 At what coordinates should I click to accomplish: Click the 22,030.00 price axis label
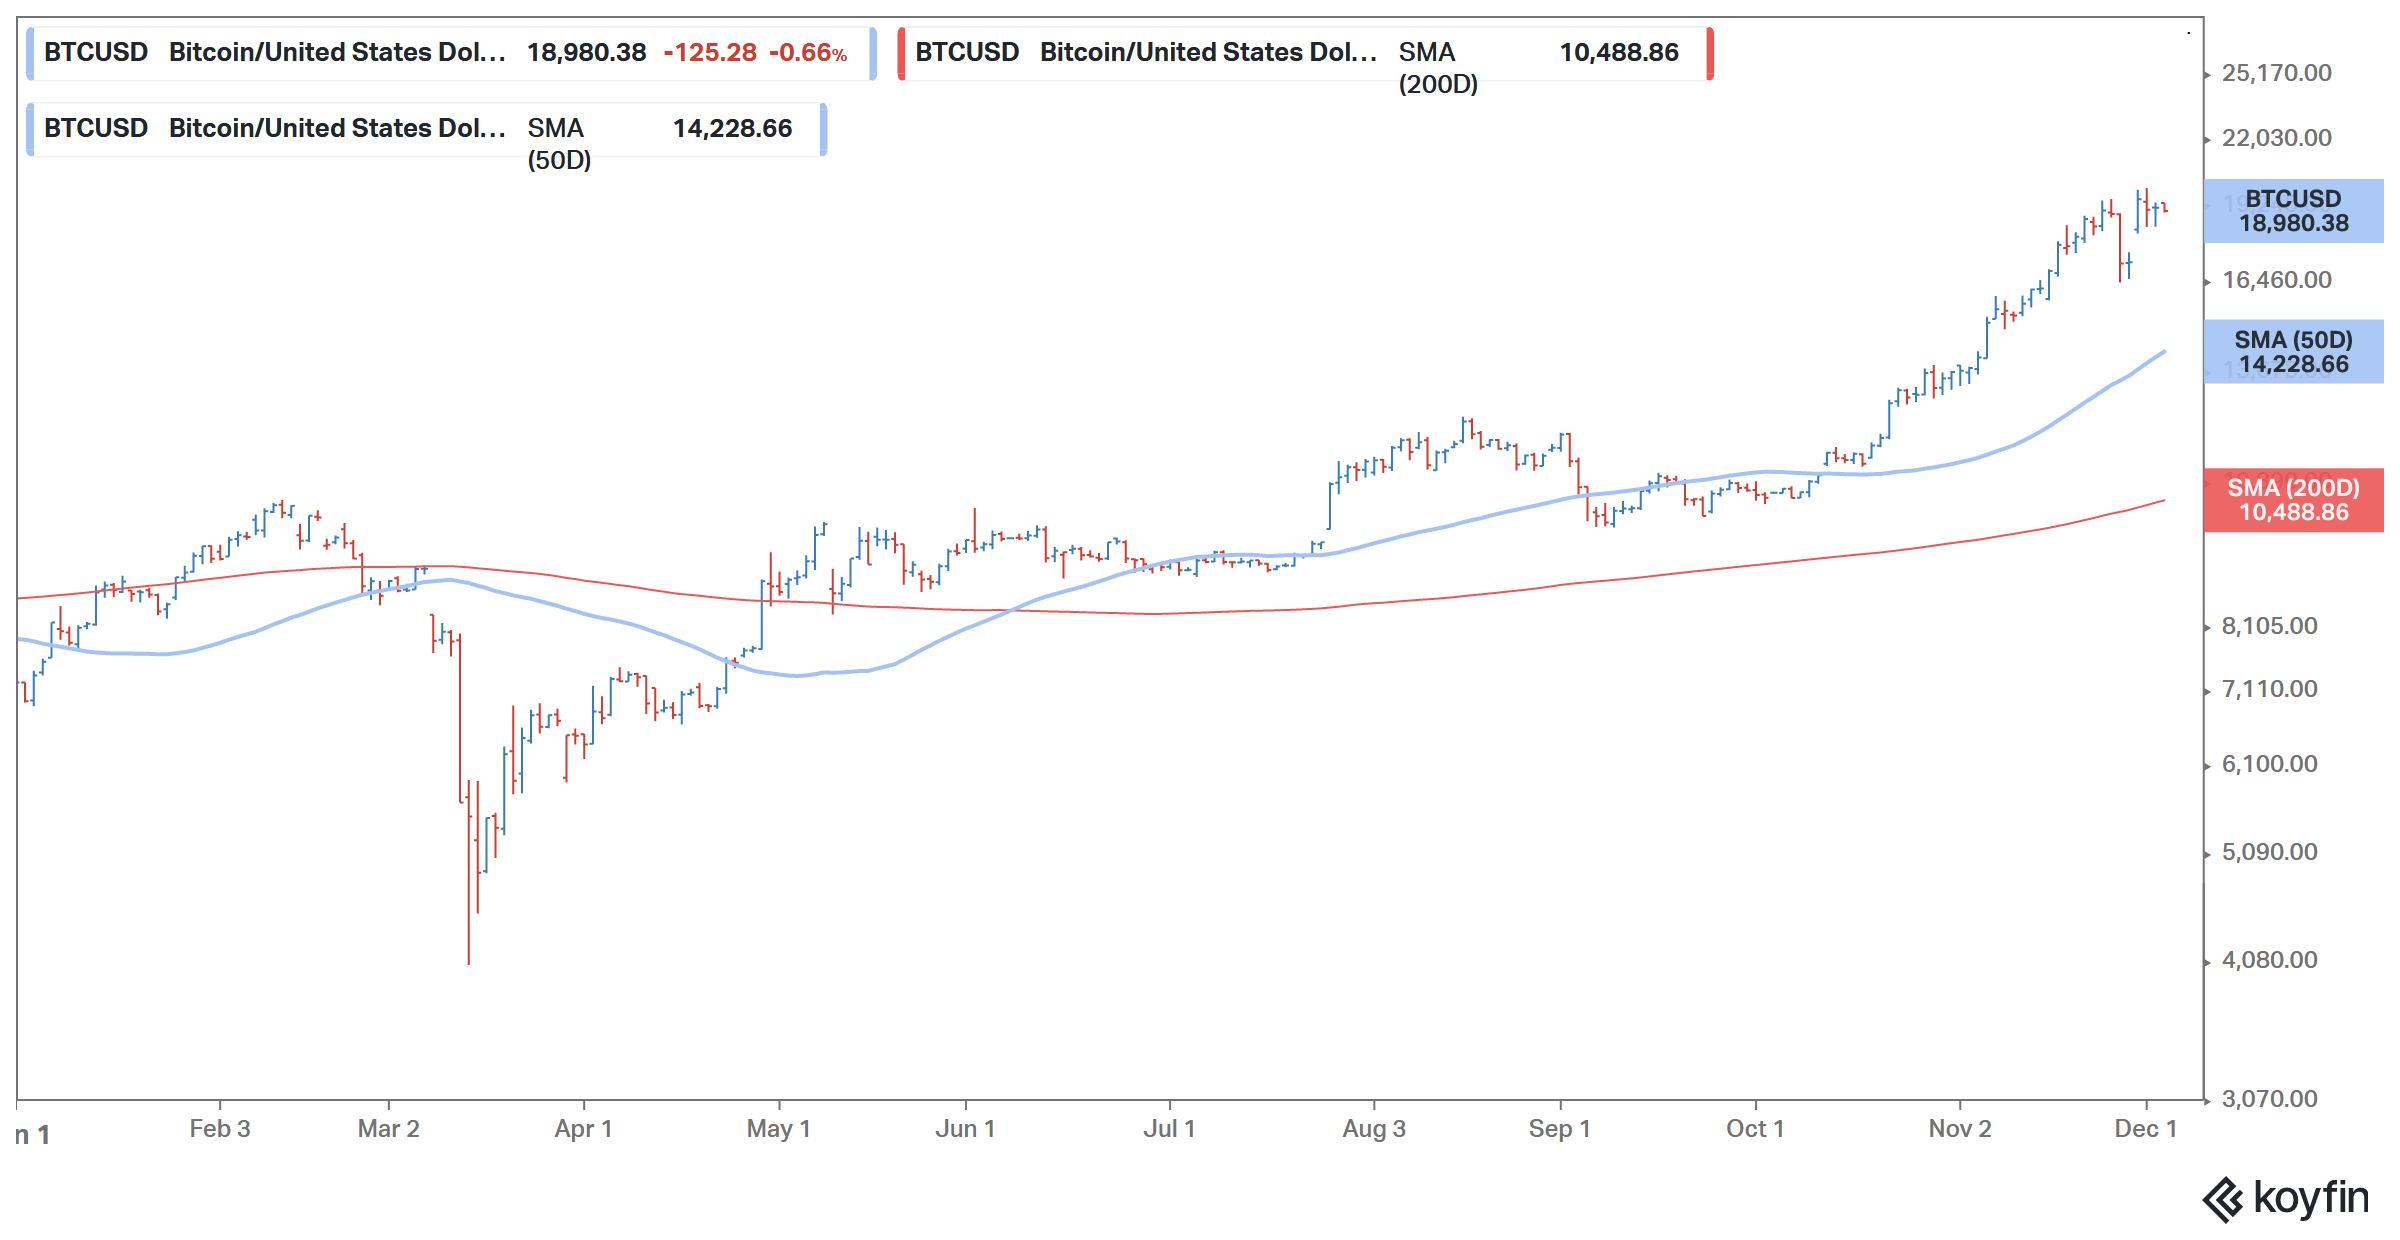pos(2277,138)
